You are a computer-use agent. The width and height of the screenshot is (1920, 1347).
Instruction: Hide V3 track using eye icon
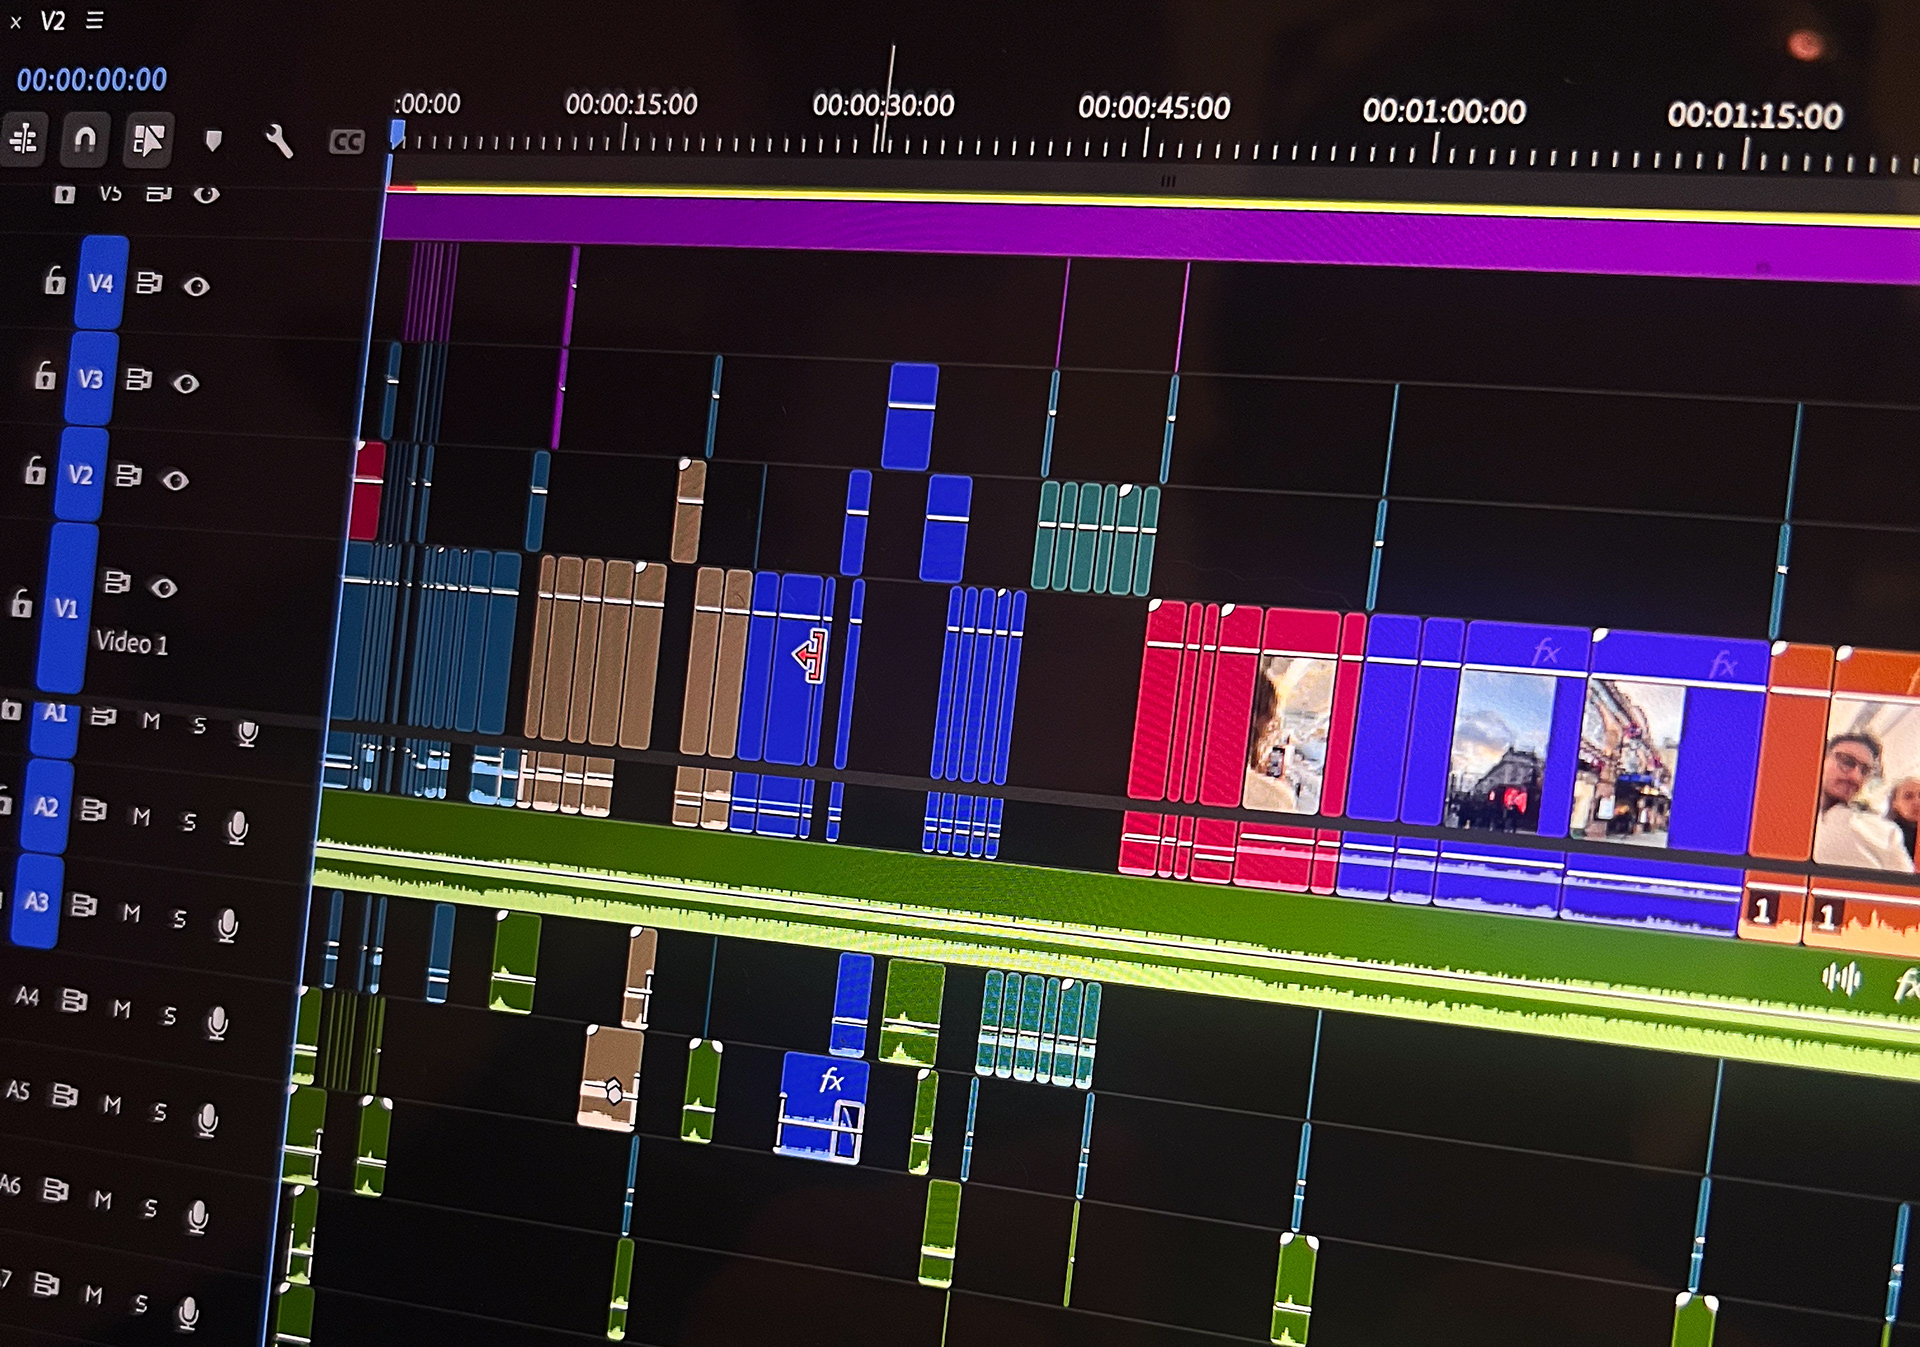186,383
